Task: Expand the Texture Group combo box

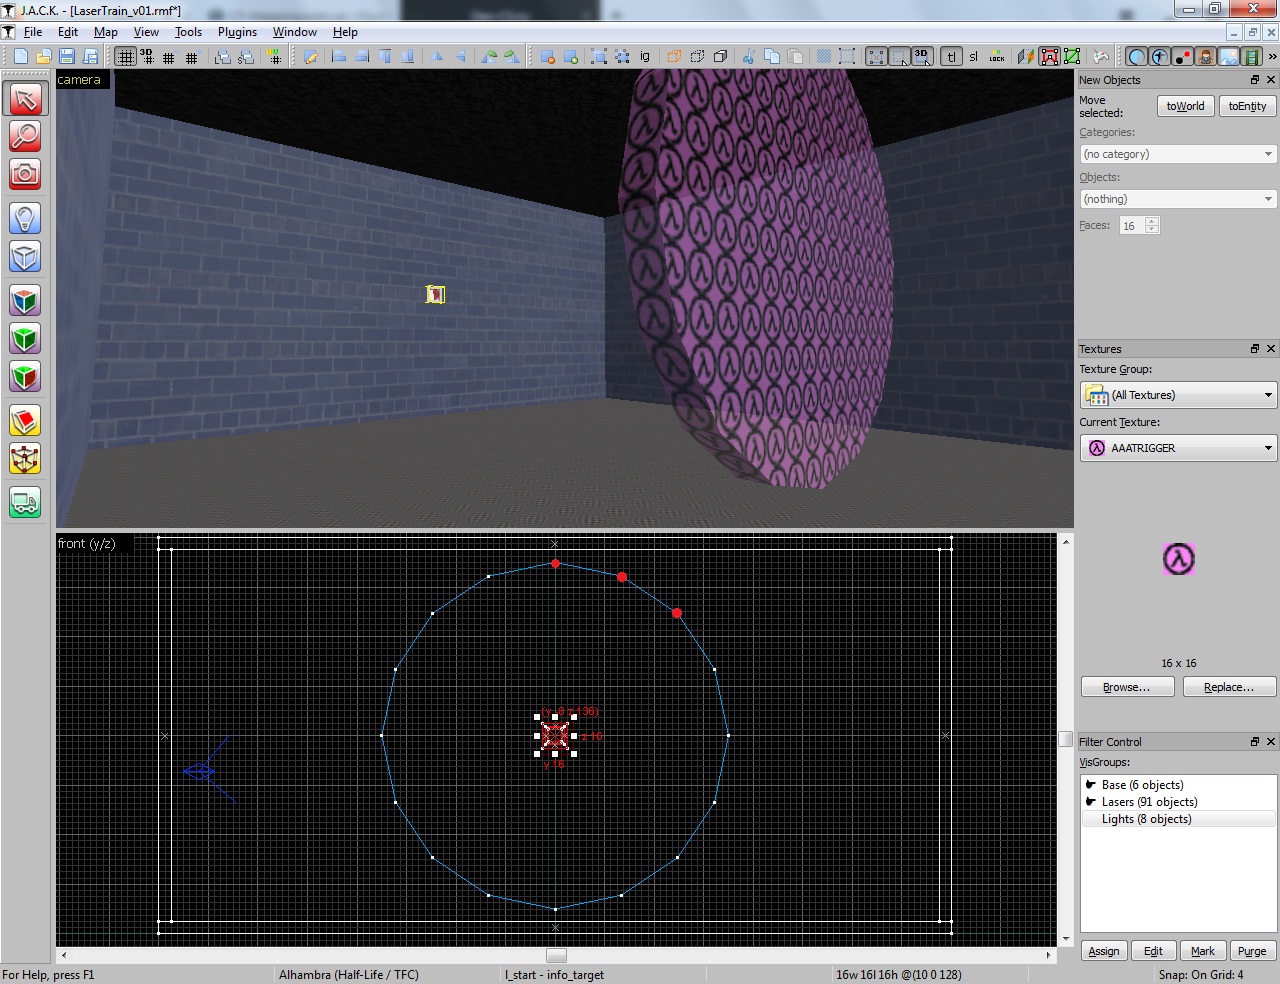Action: pyautogui.click(x=1178, y=395)
